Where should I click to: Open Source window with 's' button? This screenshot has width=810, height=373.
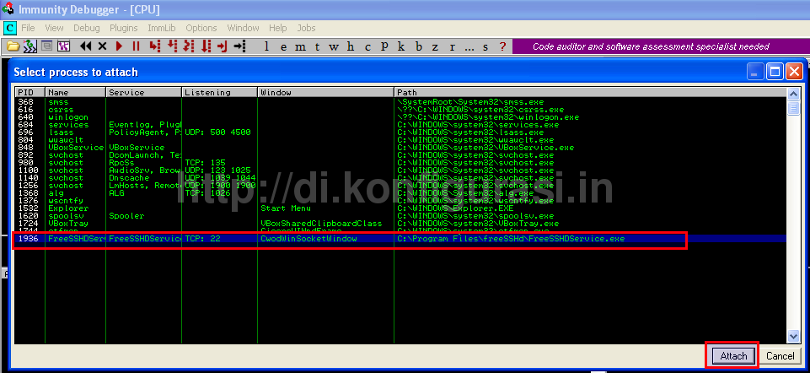[x=486, y=46]
